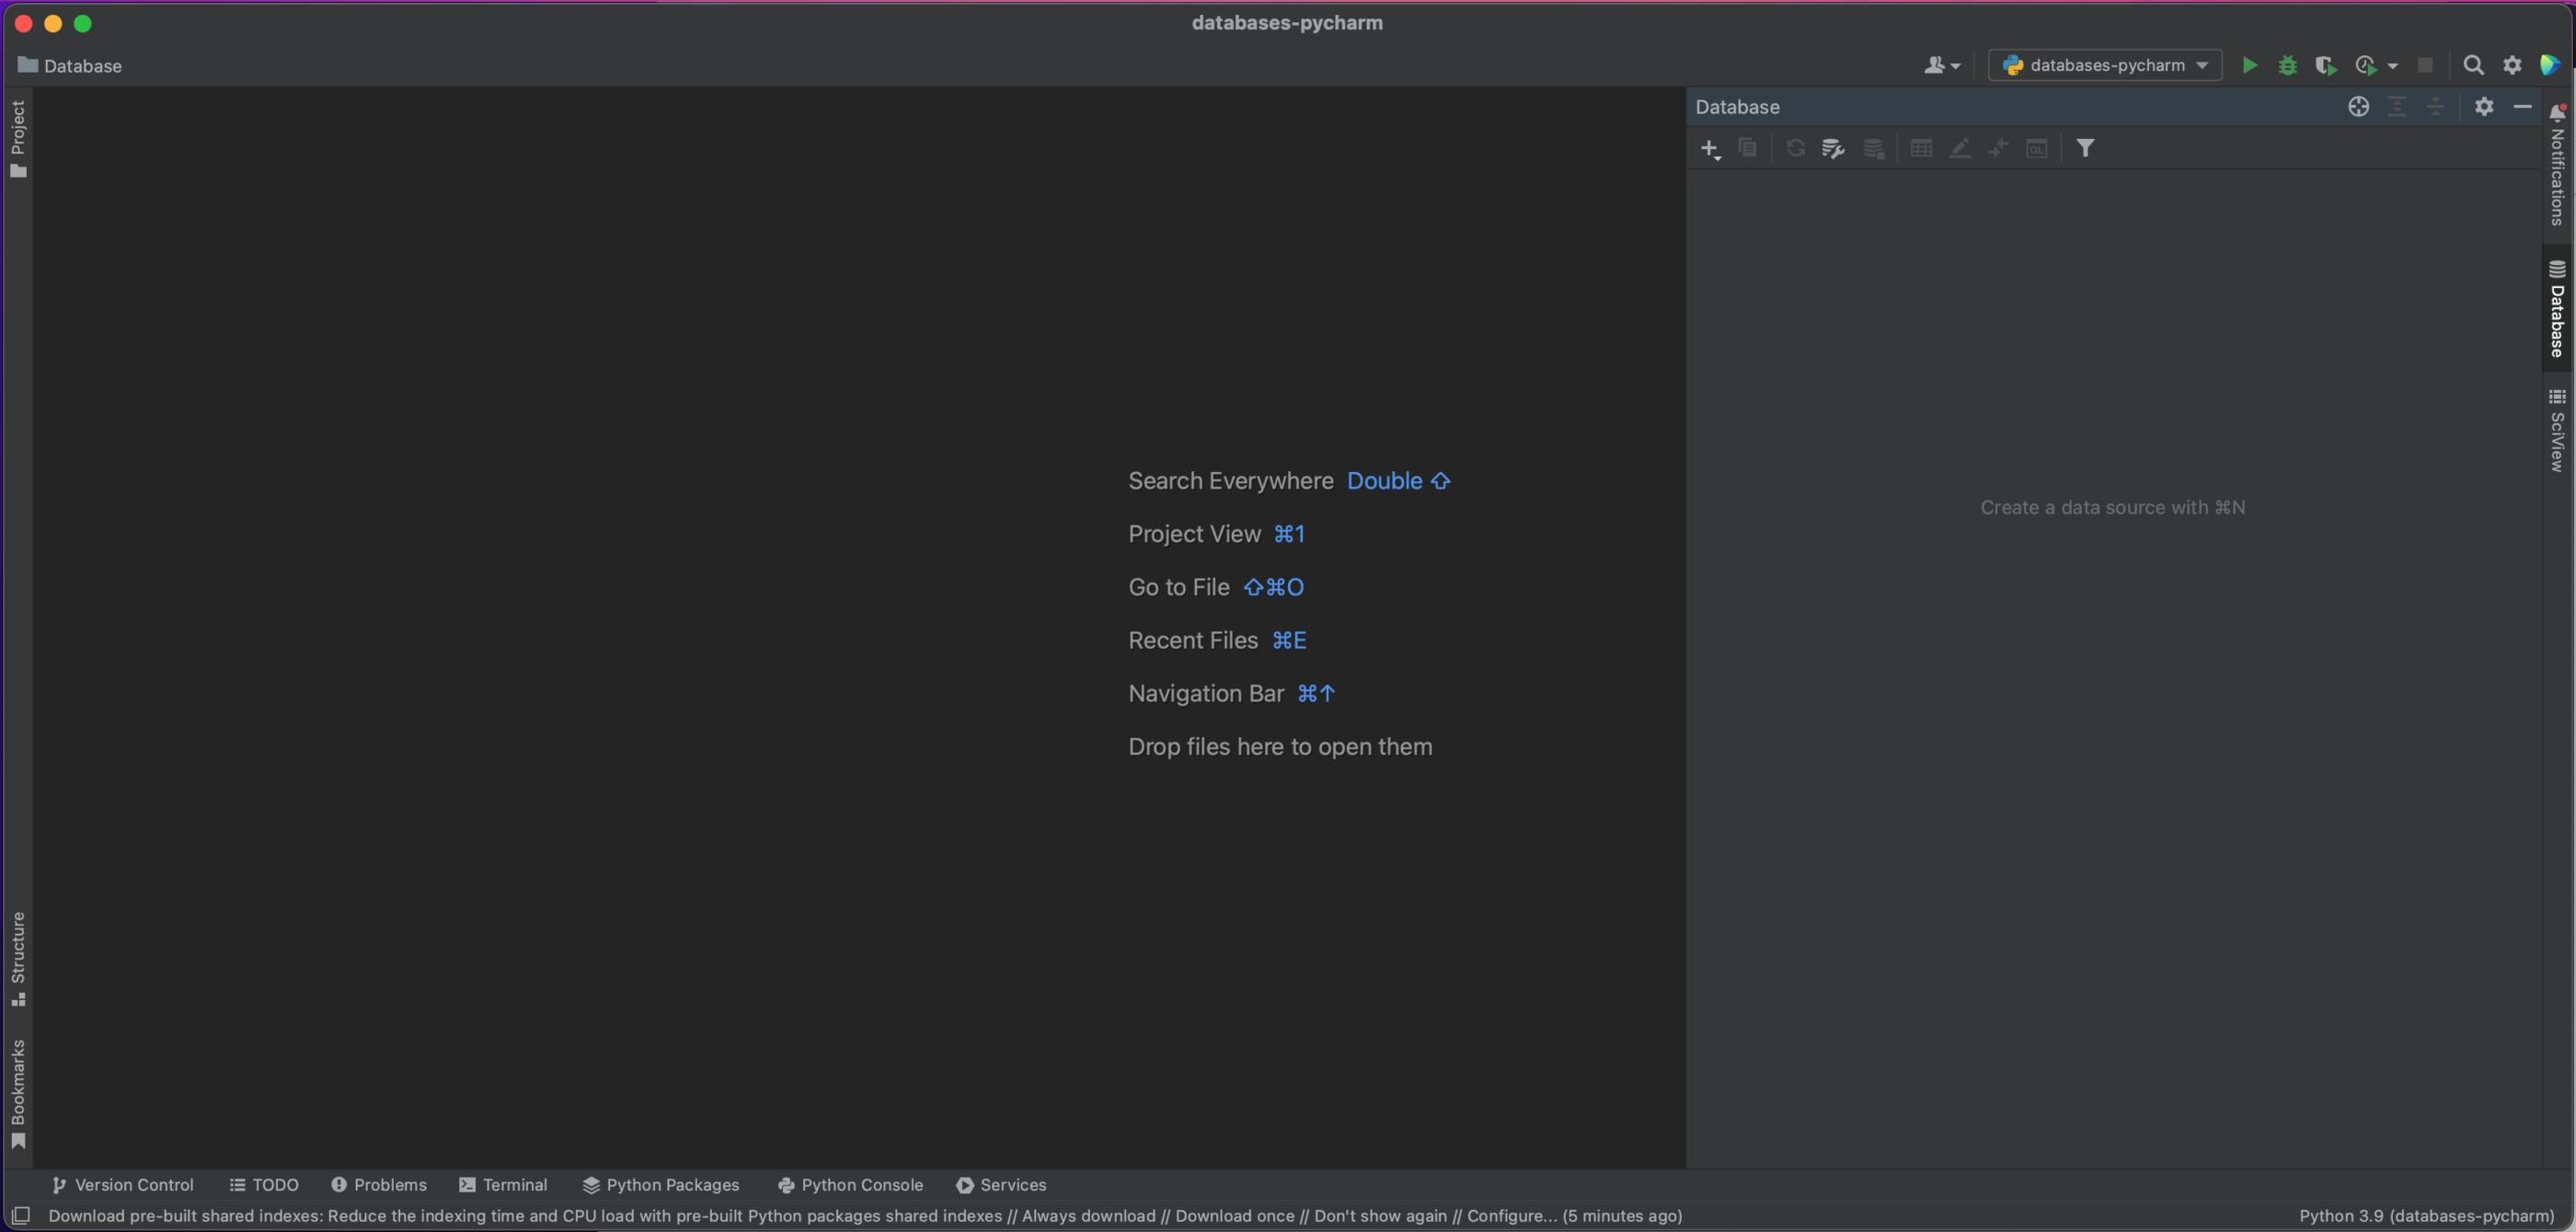Switch to the Python Console tab
This screenshot has width=2576, height=1232.
[850, 1184]
